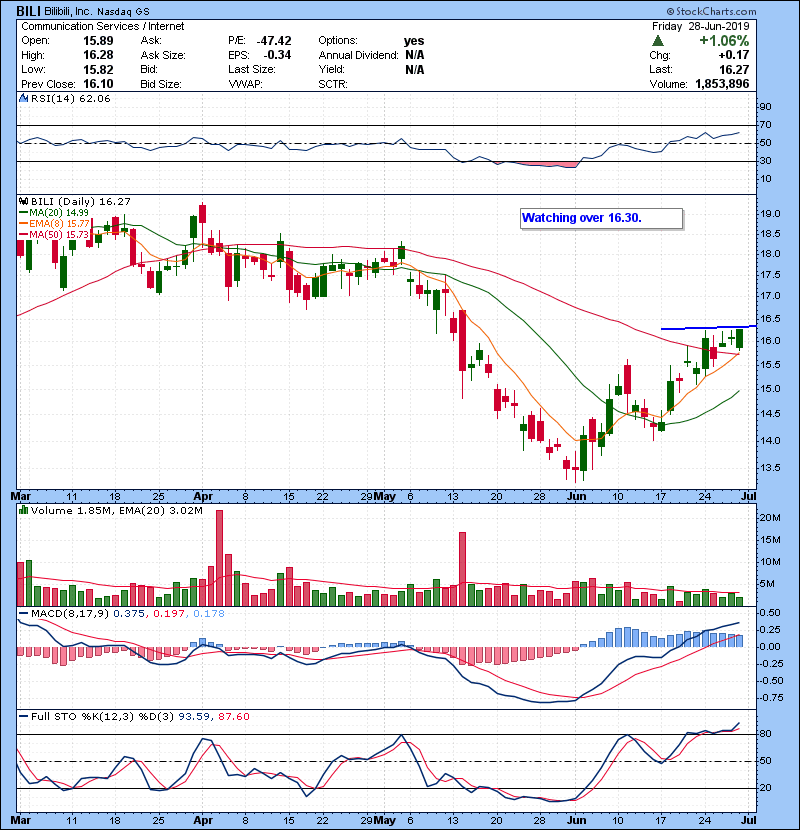The image size is (800, 830).
Task: Click the RSI indicator legend icon
Action: (x=24, y=98)
